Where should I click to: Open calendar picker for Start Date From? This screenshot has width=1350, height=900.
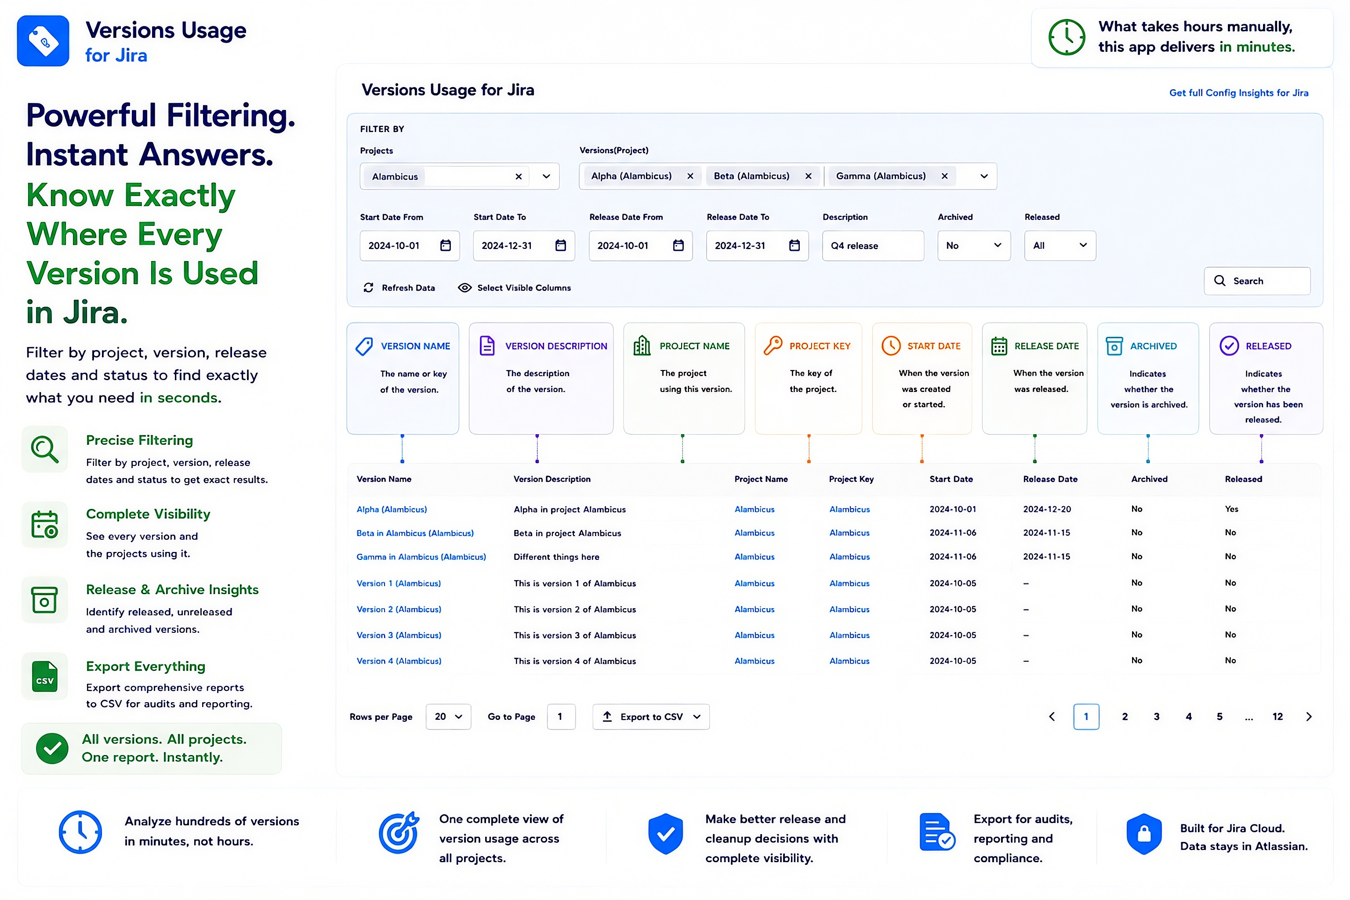(x=446, y=246)
